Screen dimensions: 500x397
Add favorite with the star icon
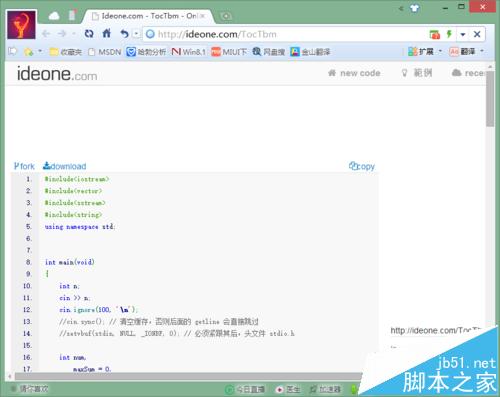point(28,52)
